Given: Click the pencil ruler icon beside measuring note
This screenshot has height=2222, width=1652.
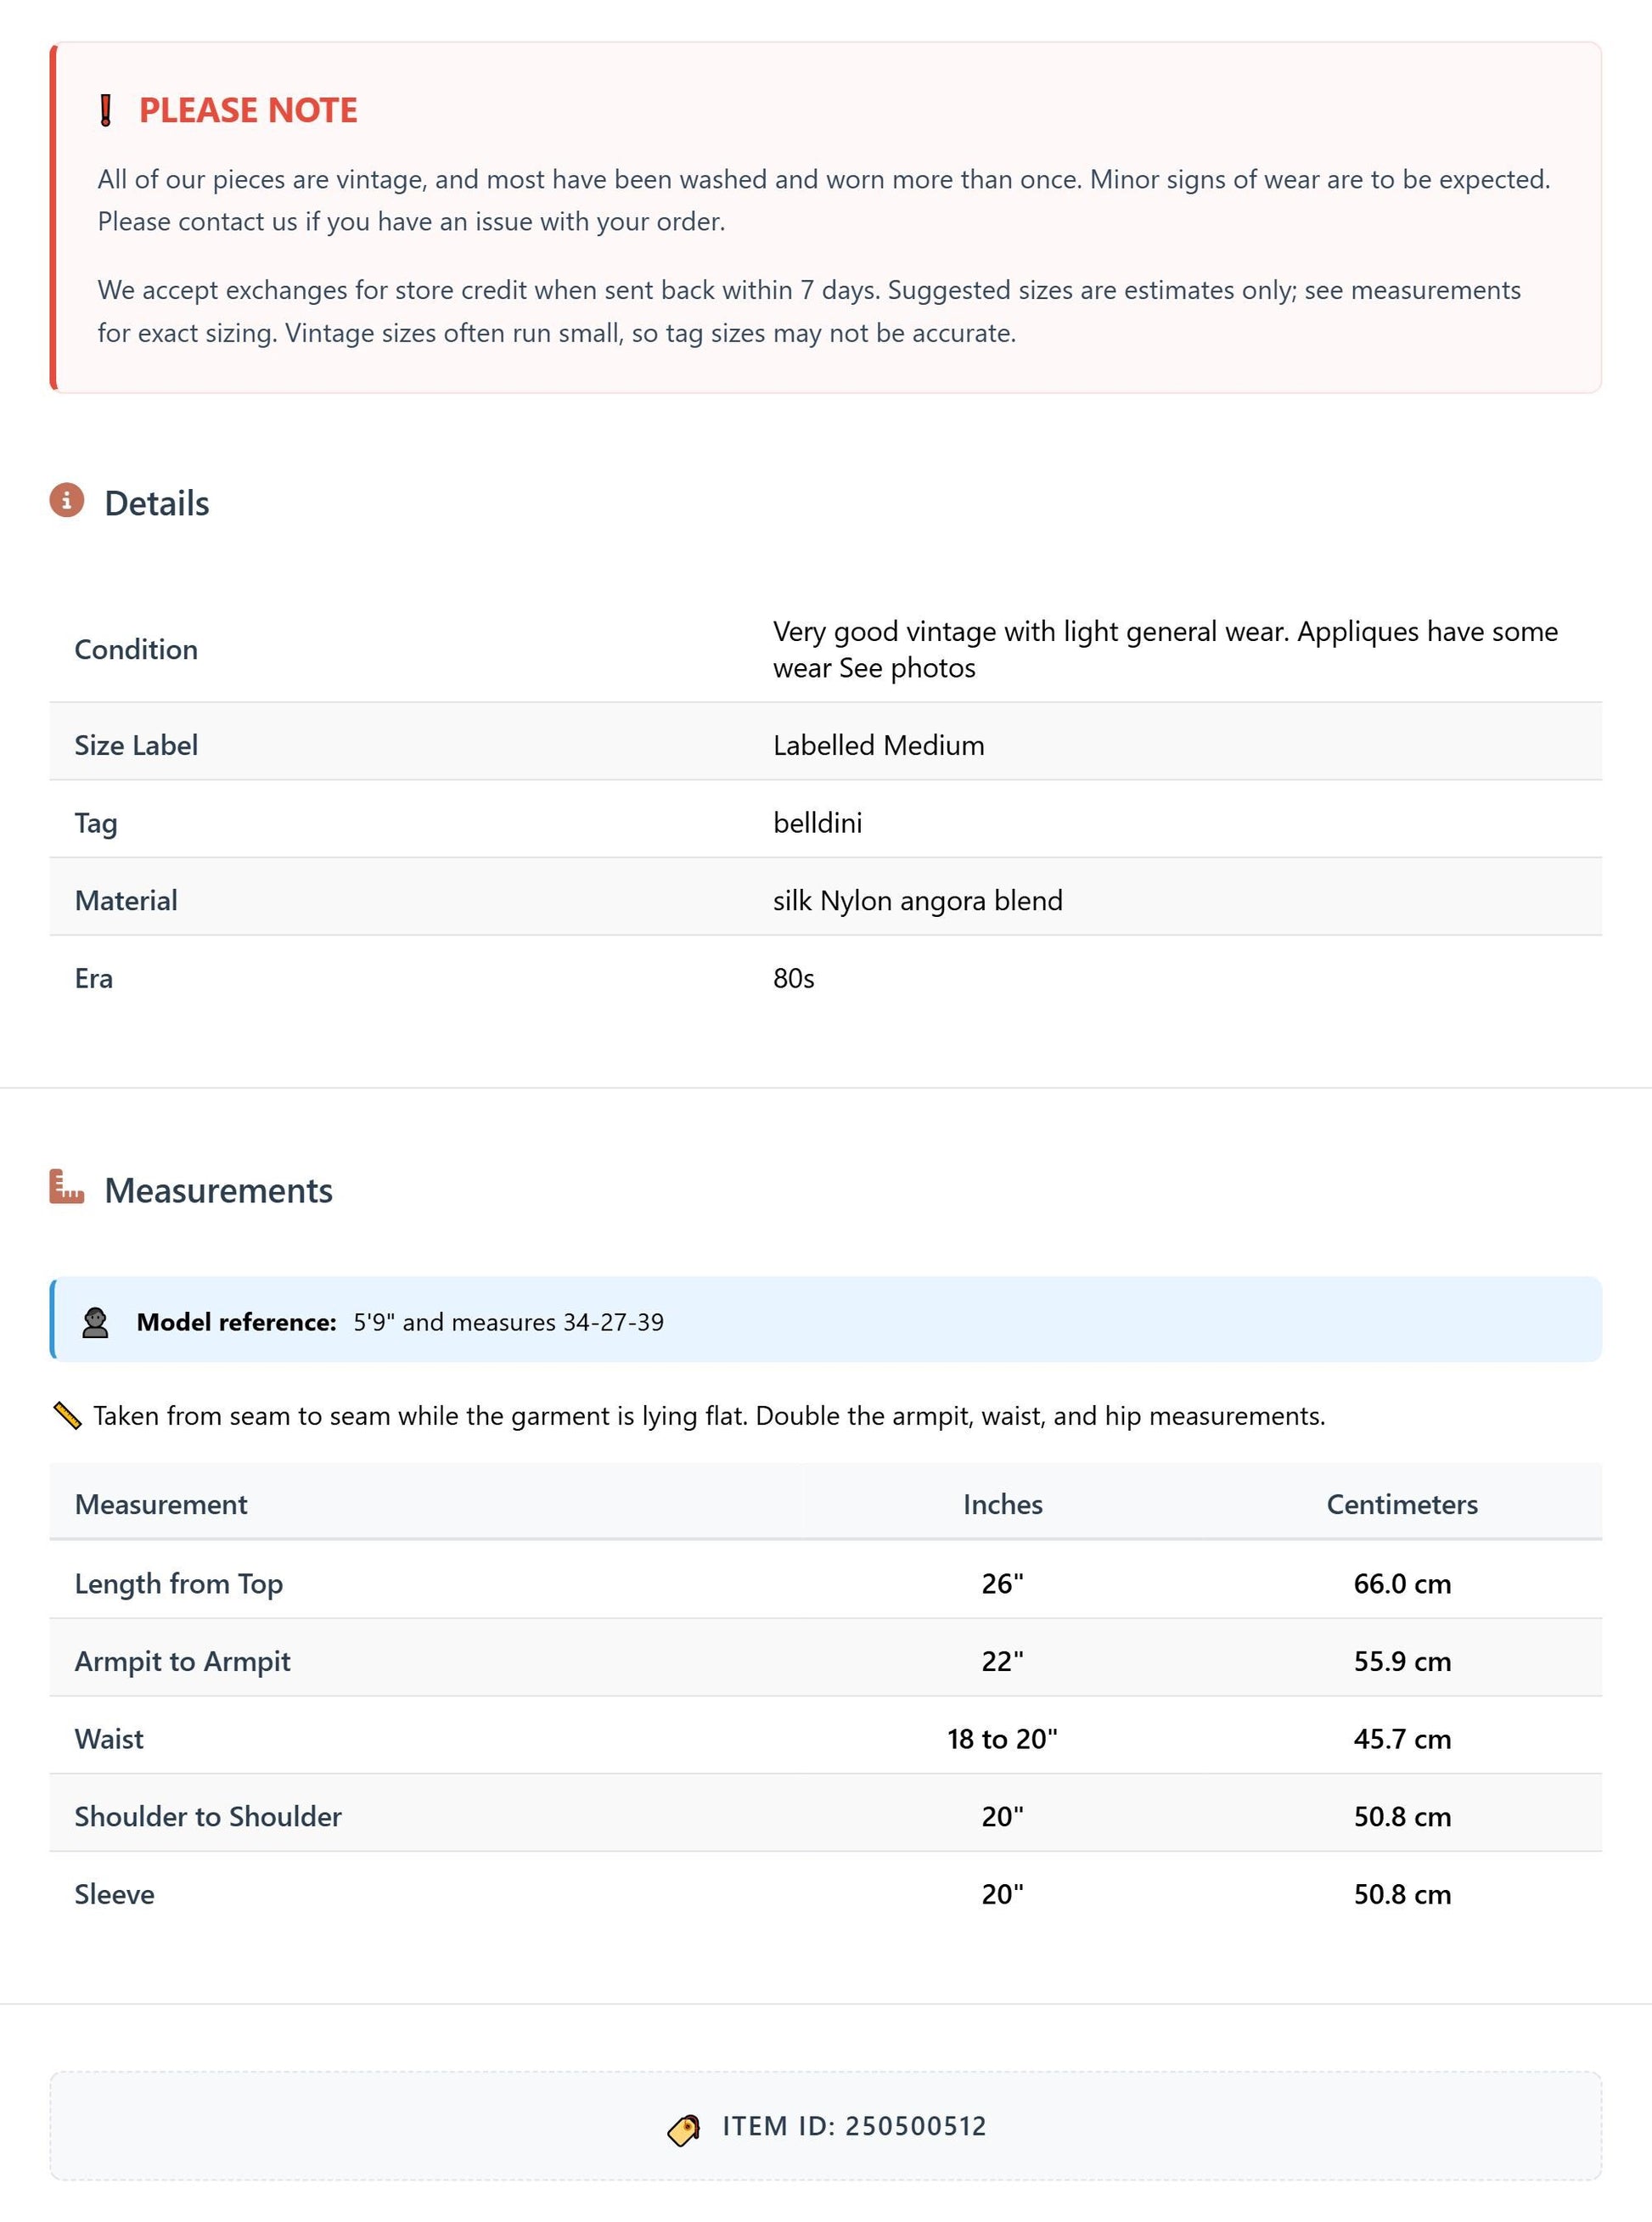Looking at the screenshot, I should click(x=67, y=1415).
